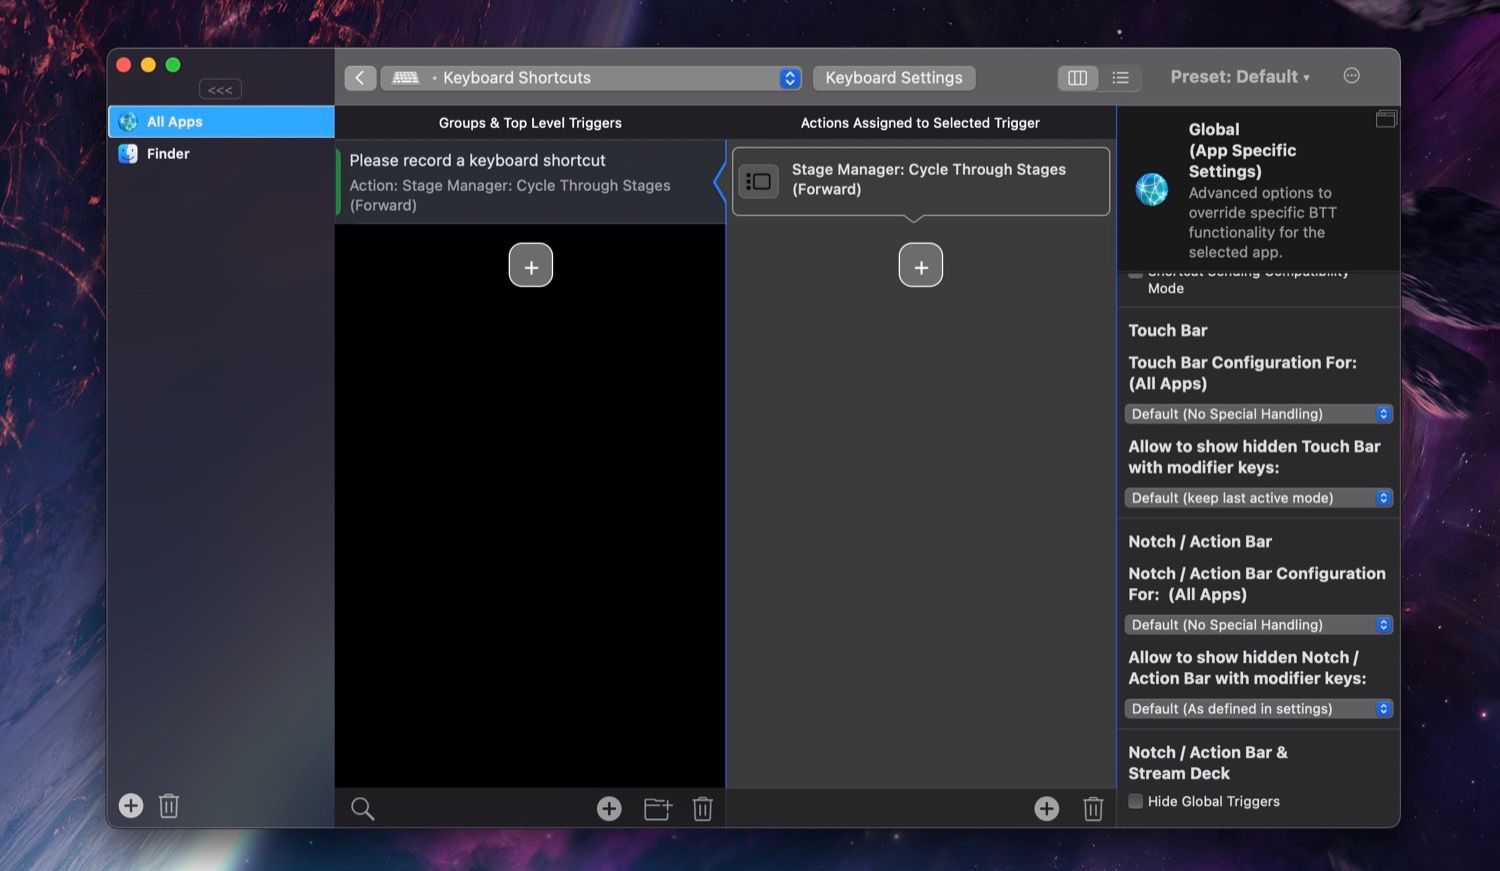Select All Apps in the sidebar
This screenshot has width=1500, height=871.
175,121
